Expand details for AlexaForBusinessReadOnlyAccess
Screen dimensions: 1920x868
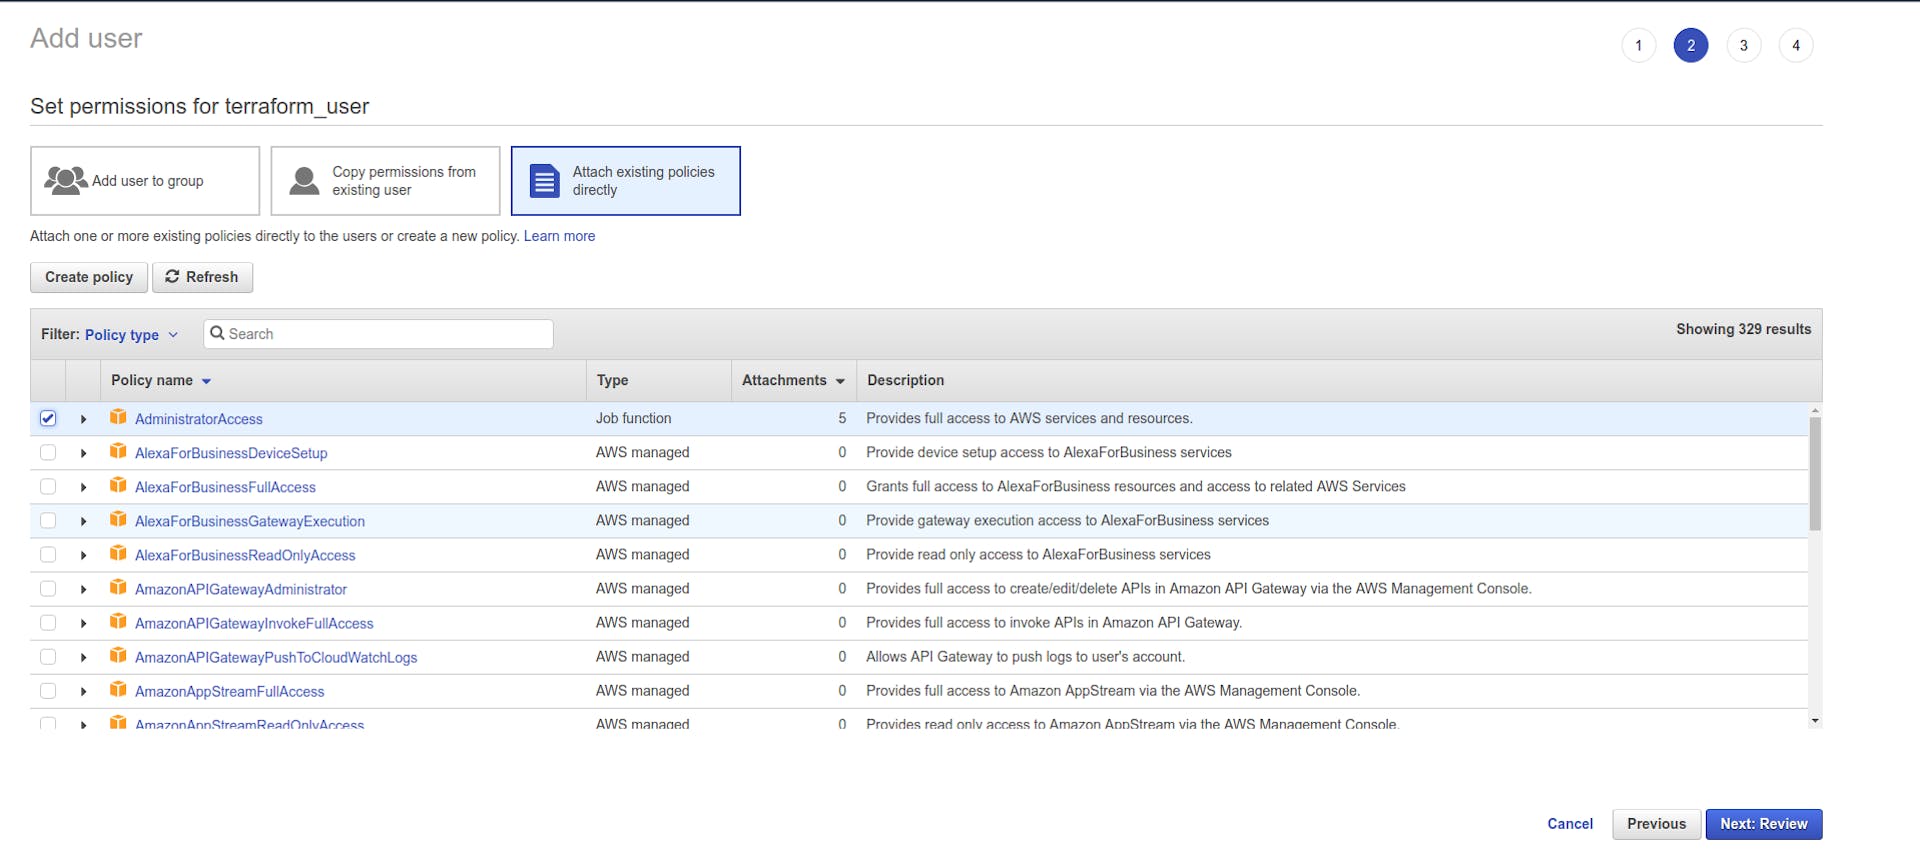point(84,555)
